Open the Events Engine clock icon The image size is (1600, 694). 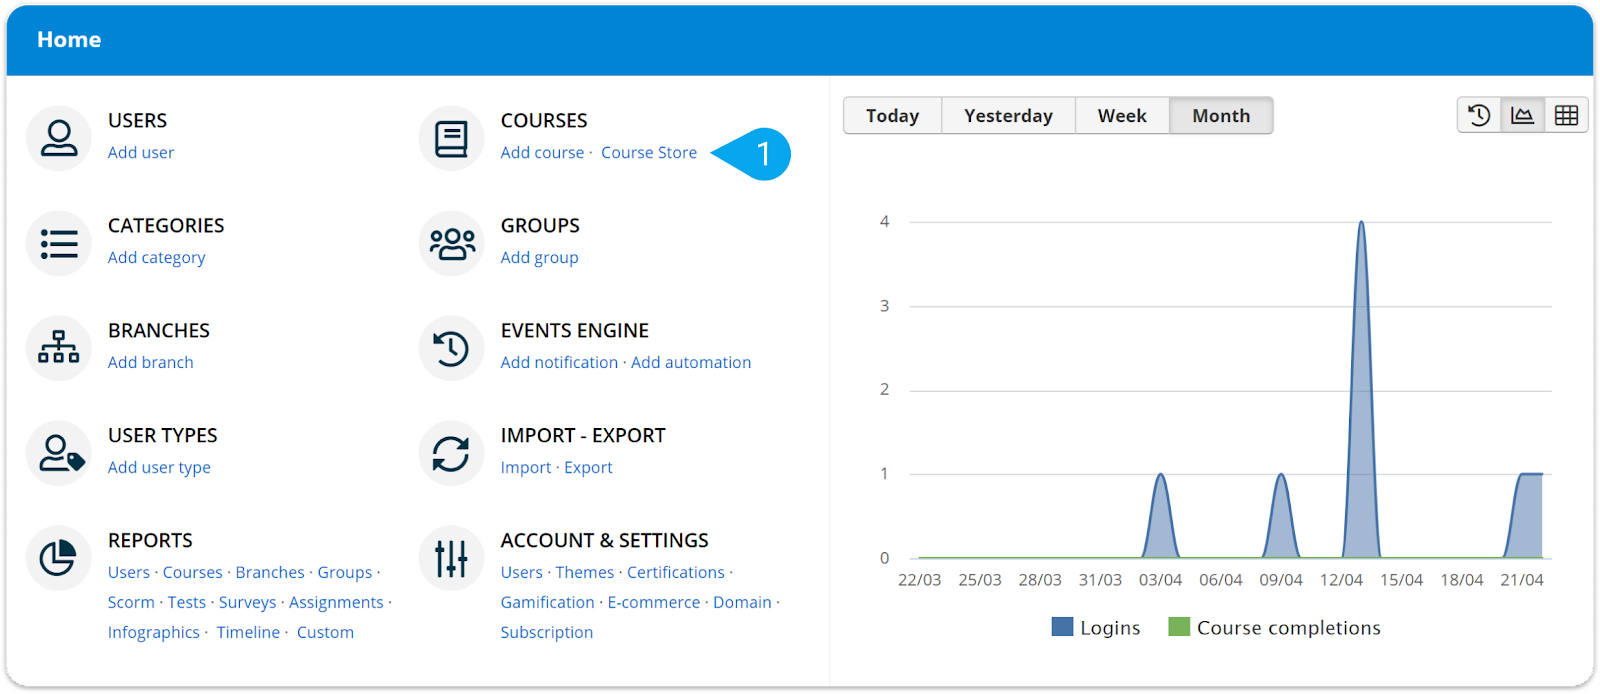[x=451, y=348]
